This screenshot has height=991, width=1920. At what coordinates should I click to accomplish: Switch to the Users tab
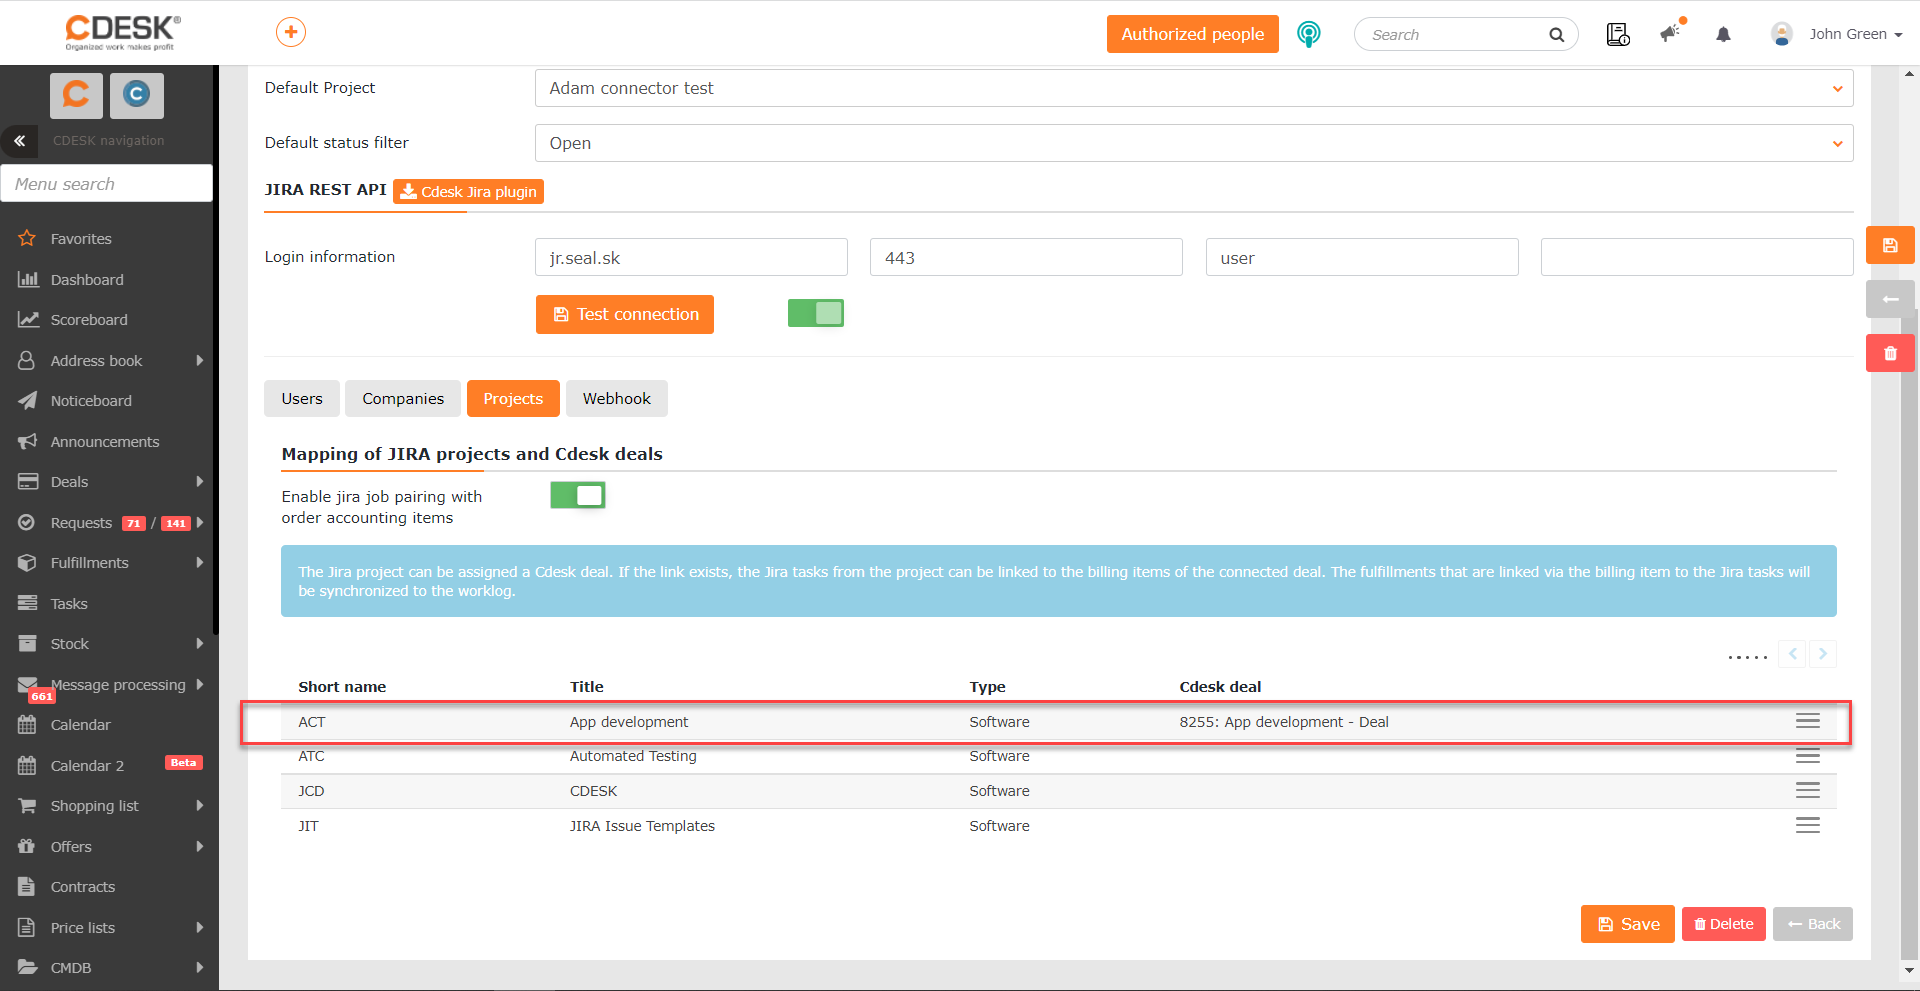(302, 398)
